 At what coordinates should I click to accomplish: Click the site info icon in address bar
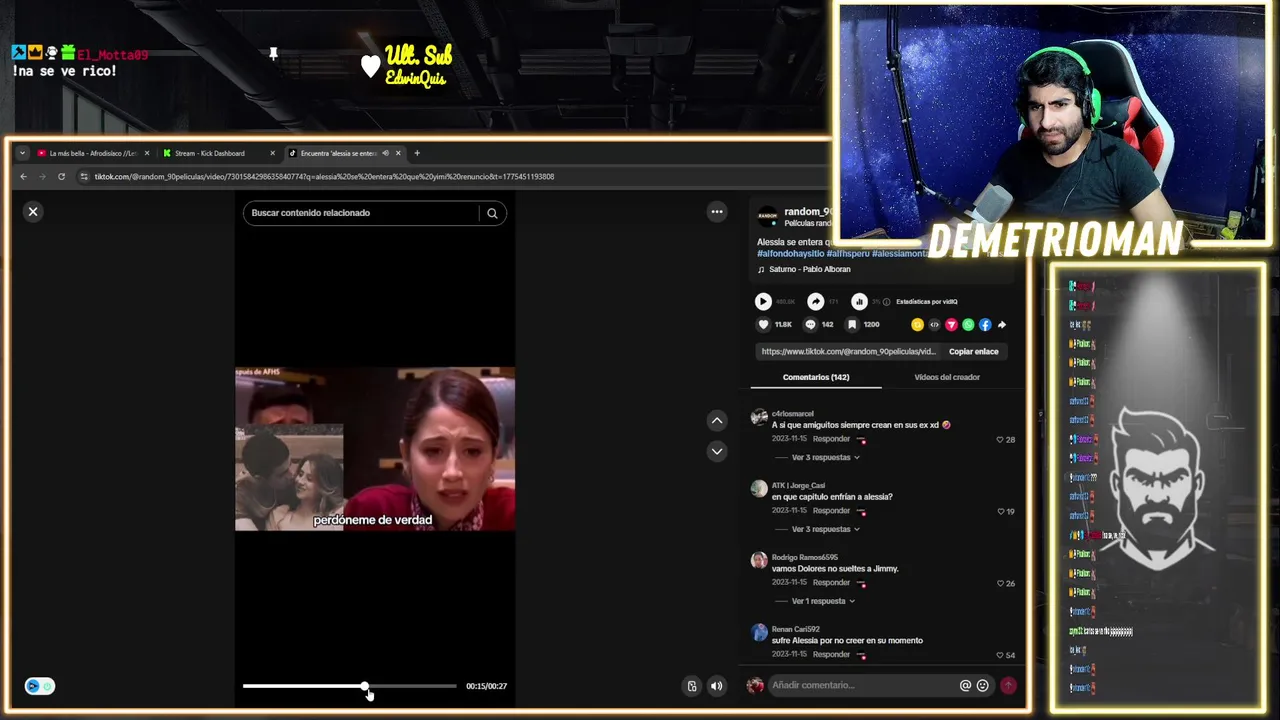(x=84, y=177)
